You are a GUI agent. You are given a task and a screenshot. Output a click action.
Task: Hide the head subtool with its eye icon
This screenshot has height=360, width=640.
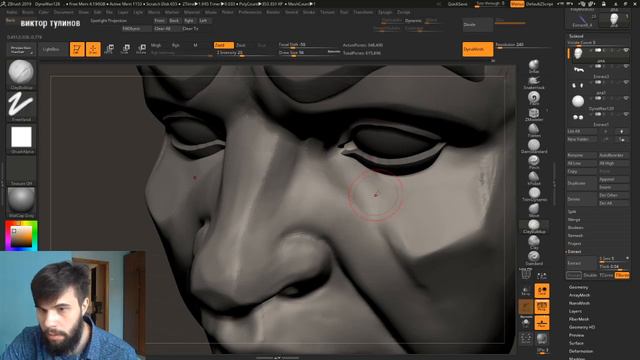point(626,51)
